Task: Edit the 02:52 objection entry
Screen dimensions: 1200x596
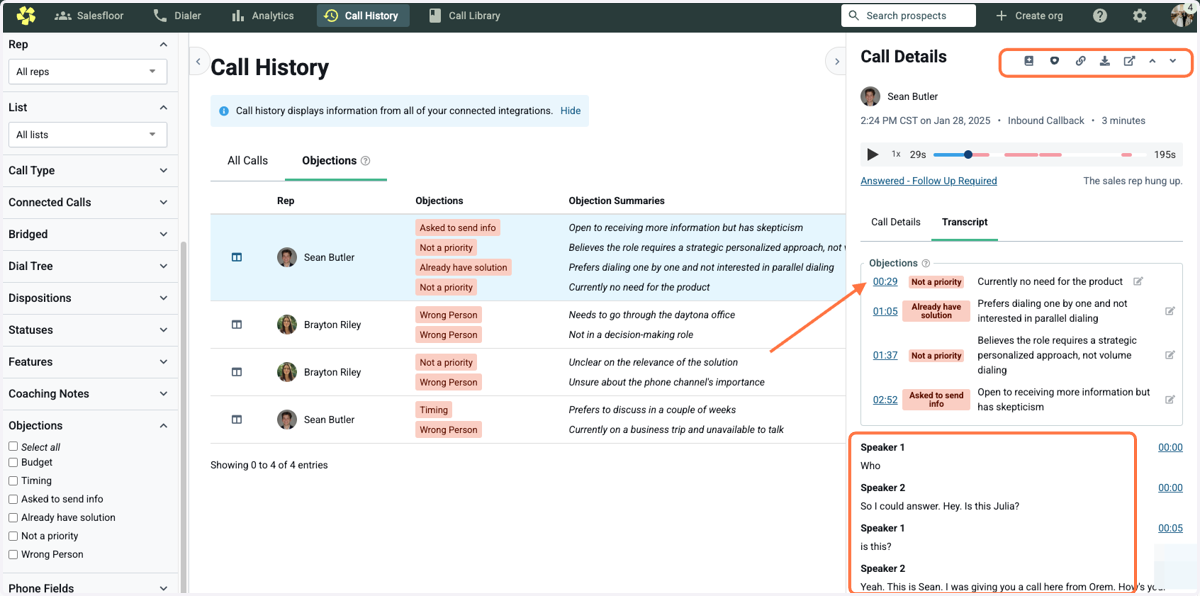Action: tap(1170, 400)
